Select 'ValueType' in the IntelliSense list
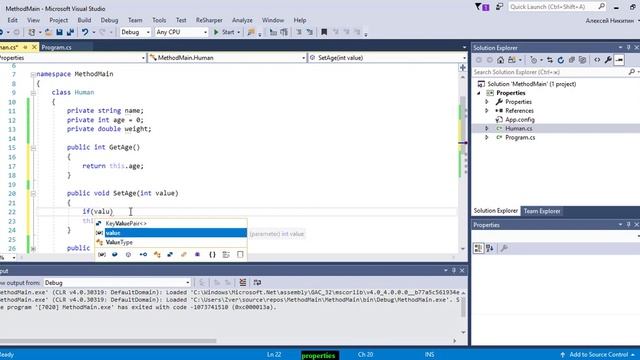This screenshot has height=360, width=640. (171, 242)
